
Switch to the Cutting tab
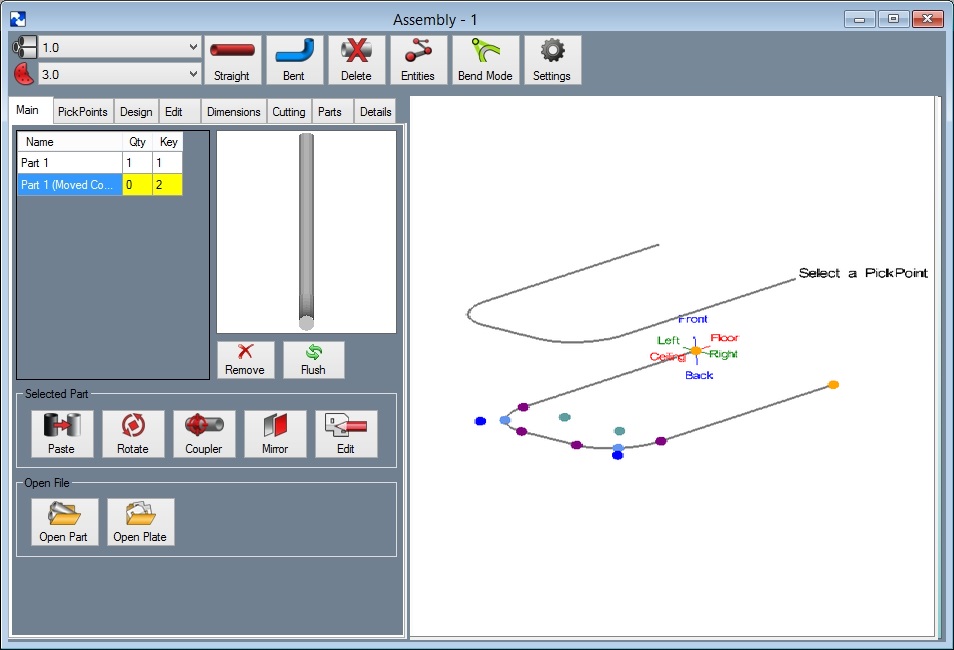(x=289, y=112)
